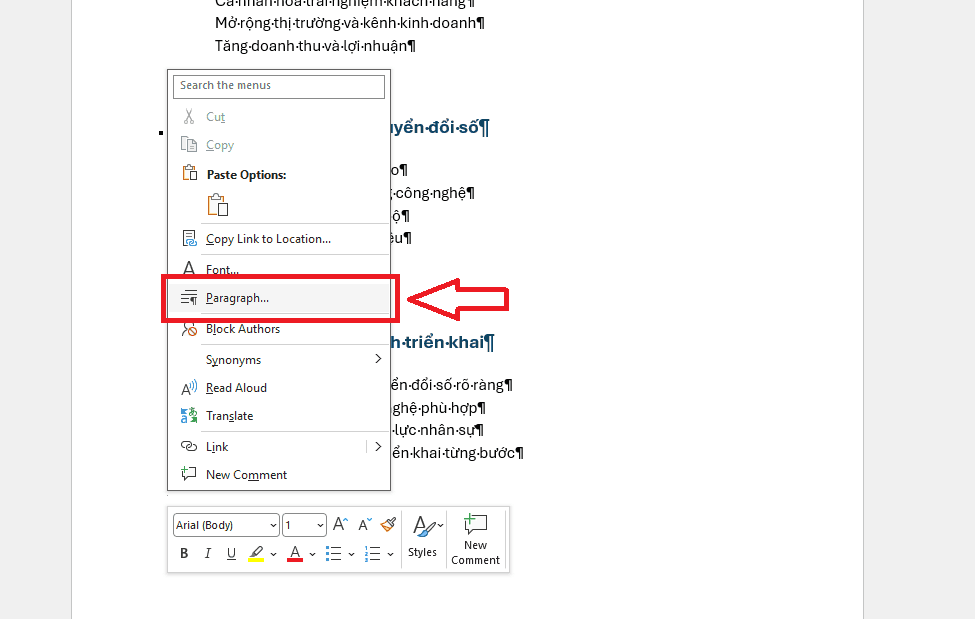
Task: Click the Copy Link to Location icon
Action: pos(189,238)
